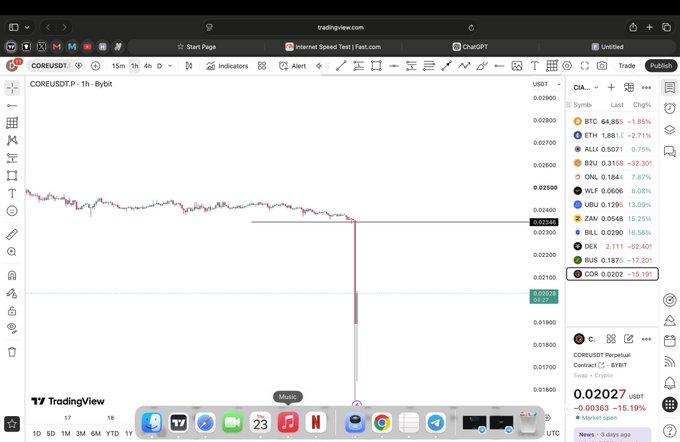680x442 pixels.
Task: Open the notifications bell icon
Action: tap(670, 383)
